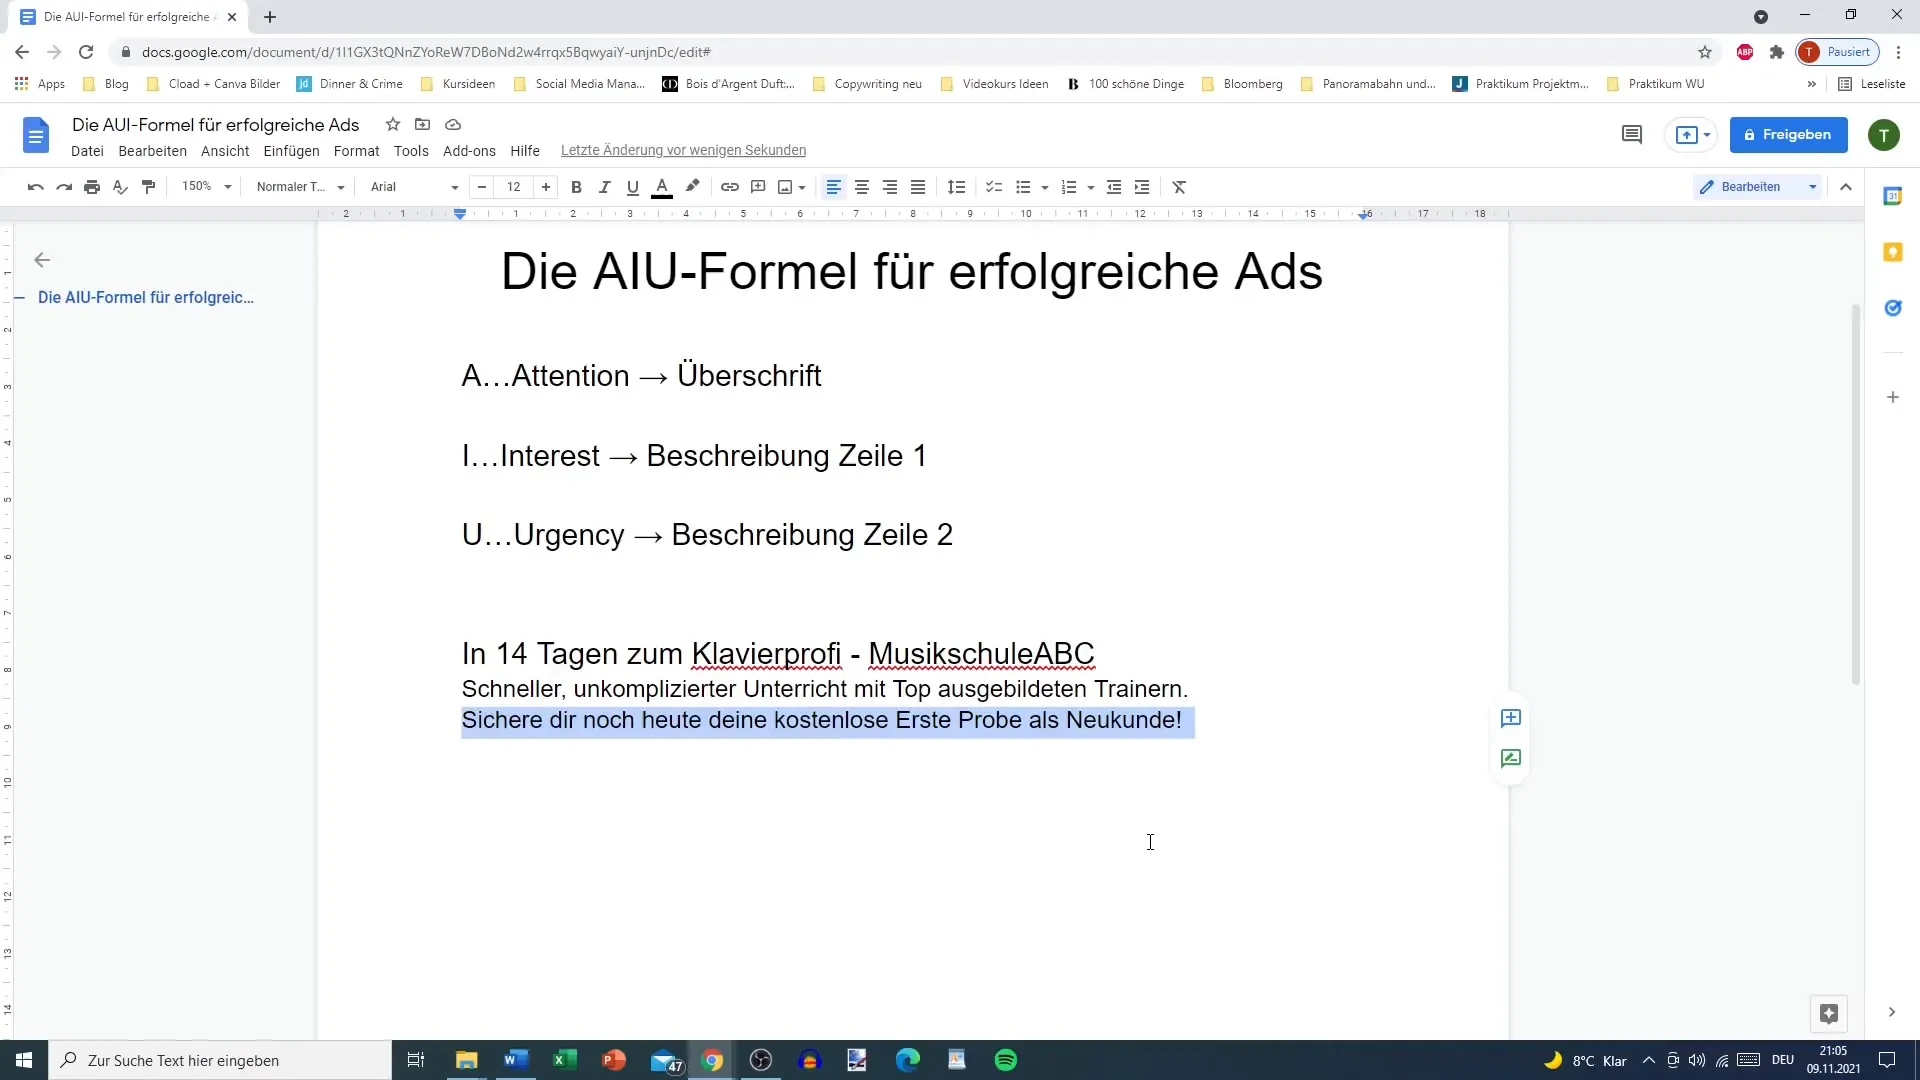The width and height of the screenshot is (1920, 1080).
Task: Toggle the starred document icon
Action: 392,124
